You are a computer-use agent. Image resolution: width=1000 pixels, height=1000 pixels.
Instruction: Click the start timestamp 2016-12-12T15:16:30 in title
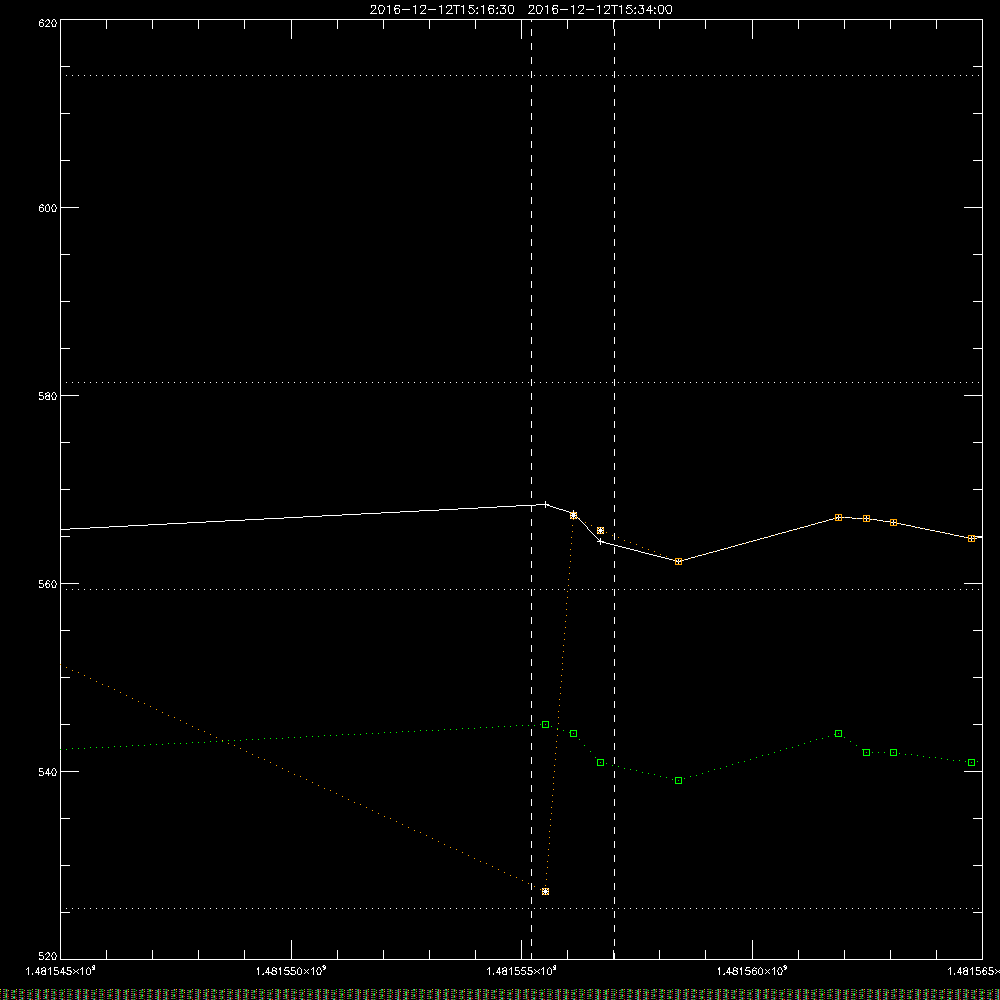[x=442, y=10]
